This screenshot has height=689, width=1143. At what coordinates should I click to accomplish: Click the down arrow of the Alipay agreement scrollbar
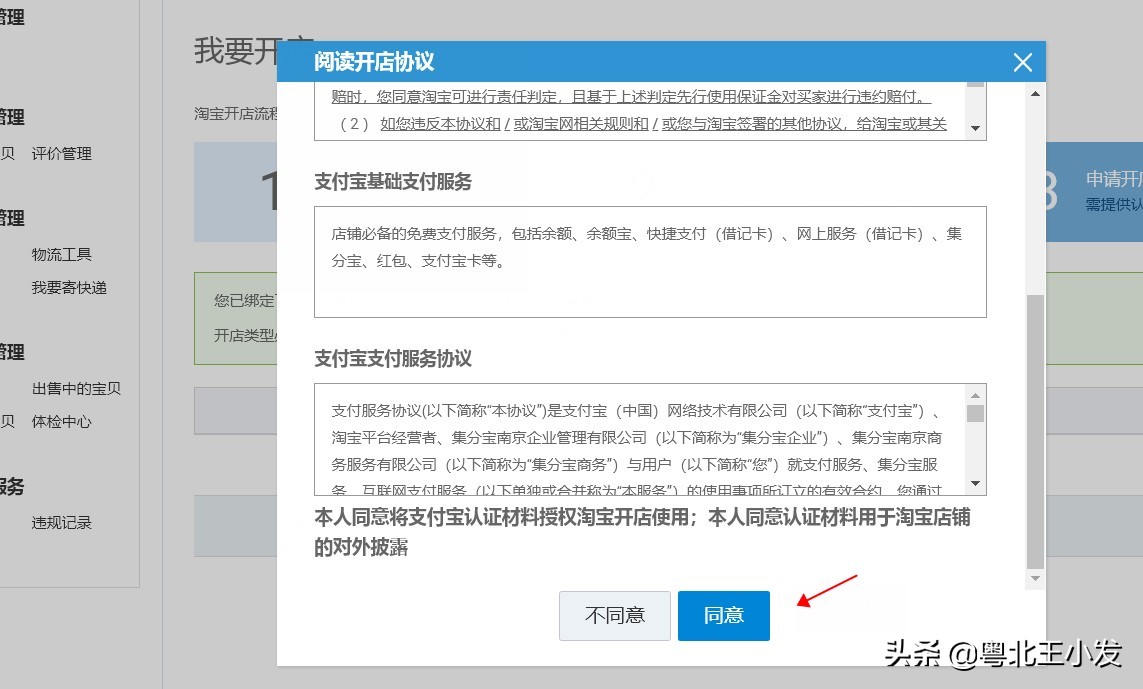[975, 485]
